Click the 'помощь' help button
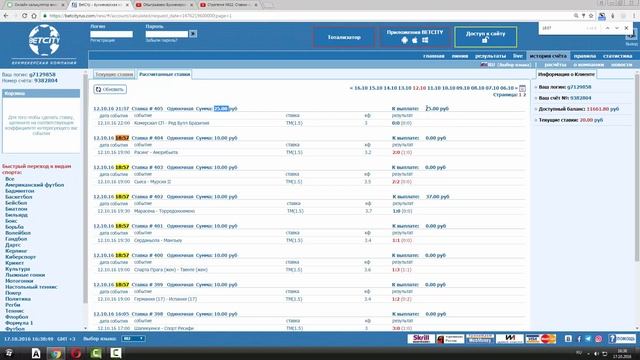This screenshot has width=640, height=360. [x=622, y=338]
